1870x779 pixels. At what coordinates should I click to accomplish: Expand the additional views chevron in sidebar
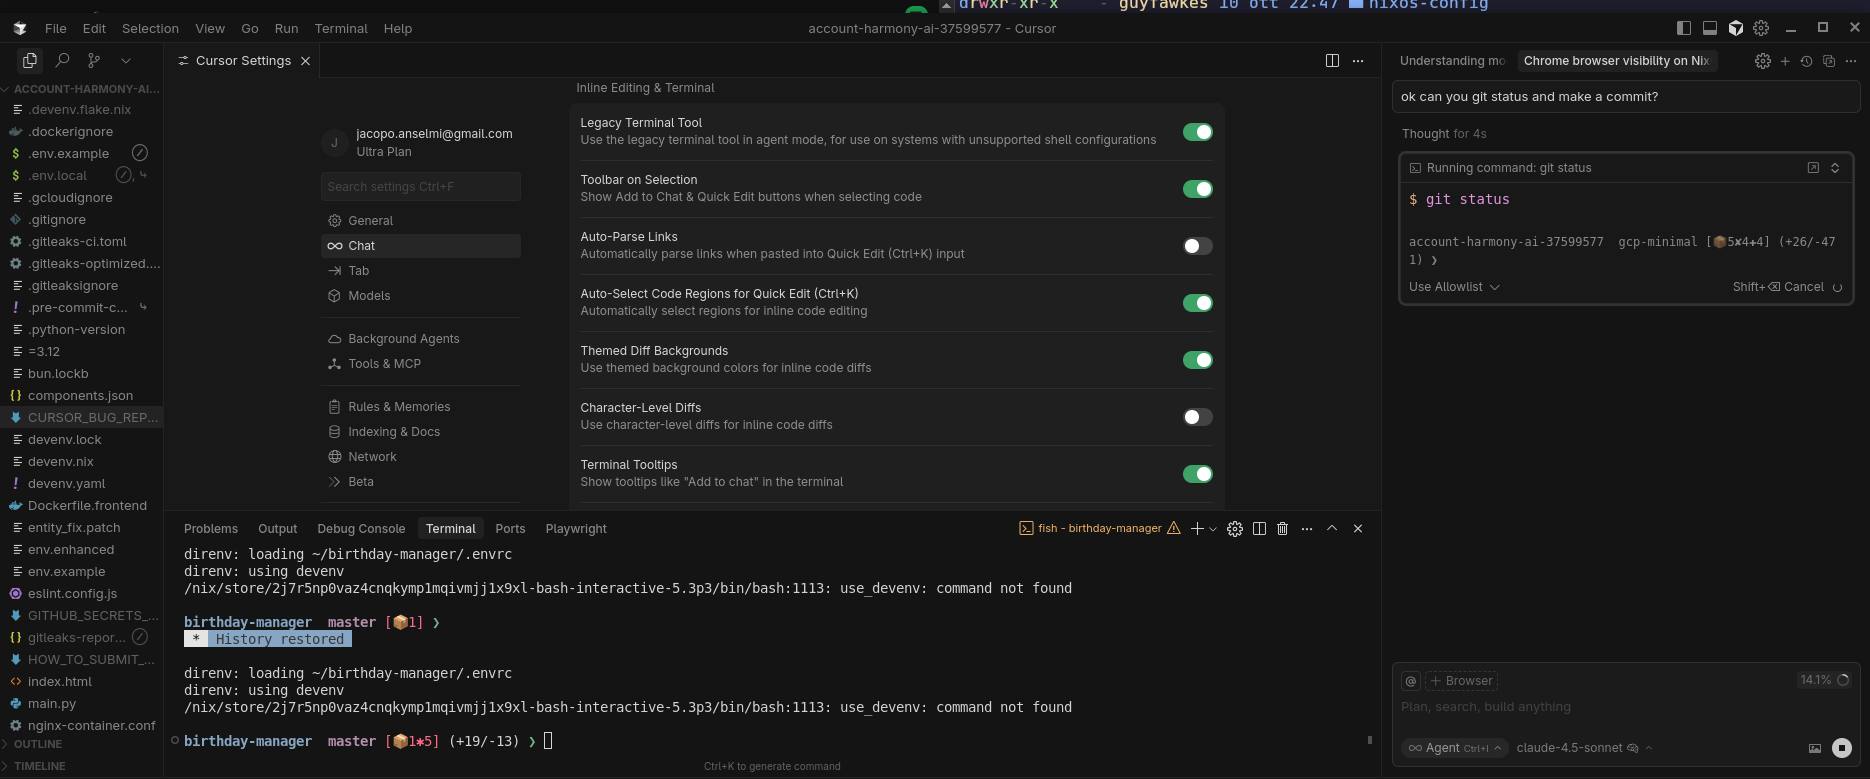[x=126, y=61]
